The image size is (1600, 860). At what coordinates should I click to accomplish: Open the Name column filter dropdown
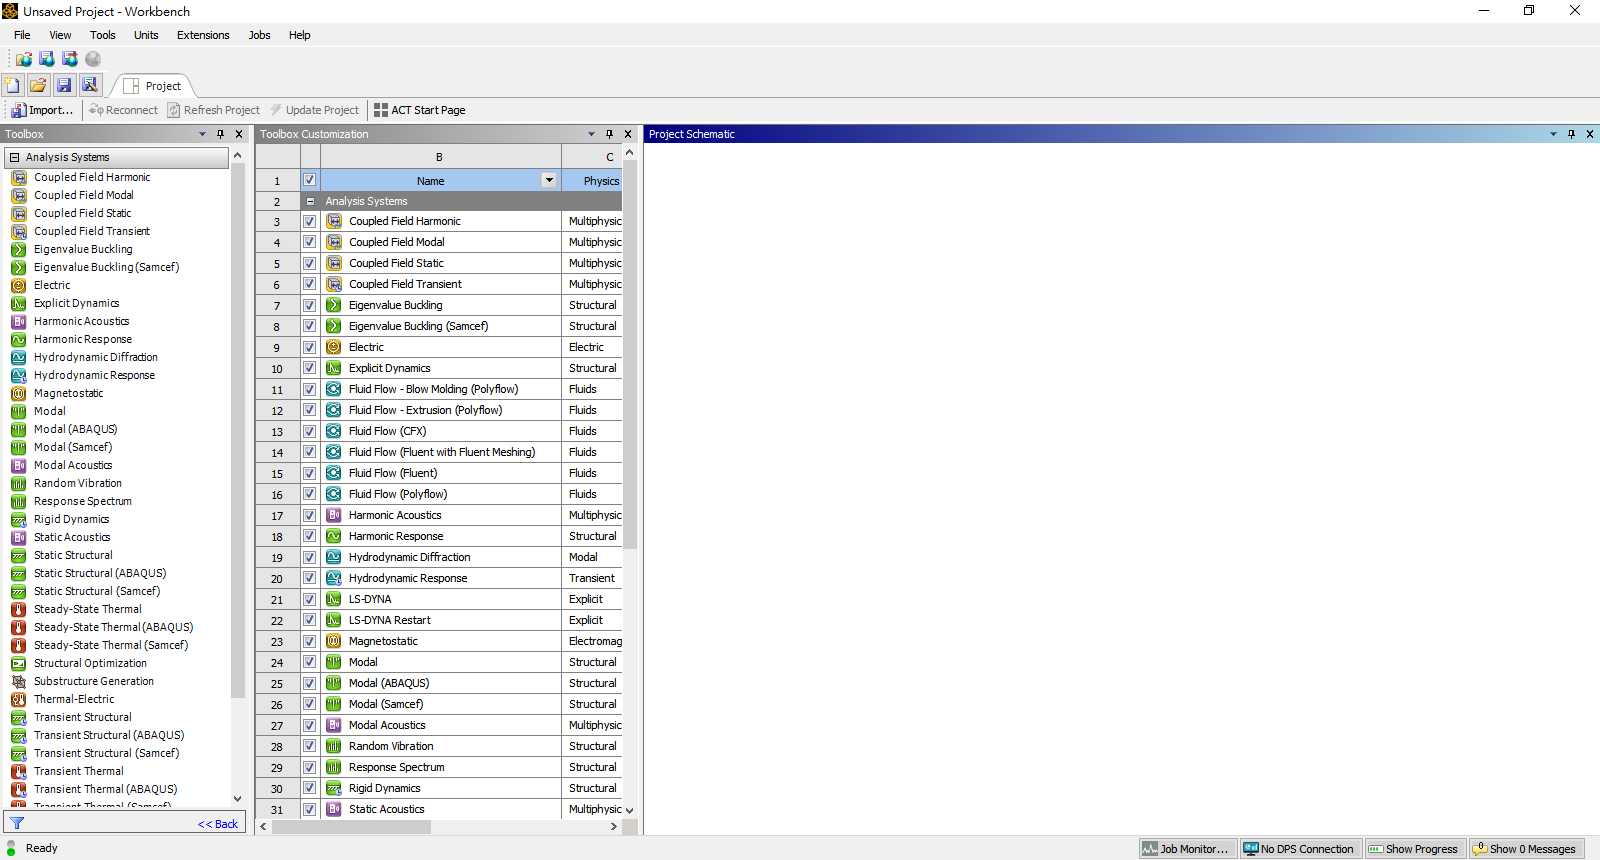549,180
